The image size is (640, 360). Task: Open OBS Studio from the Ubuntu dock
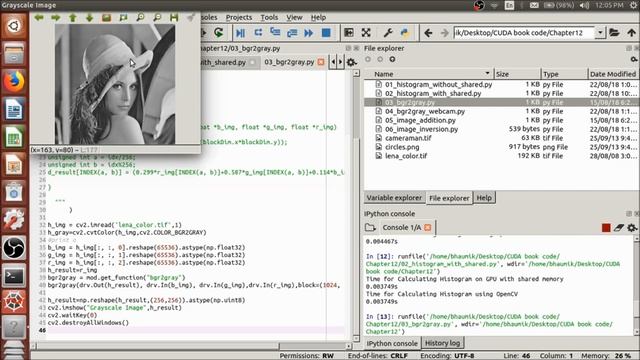14,248
